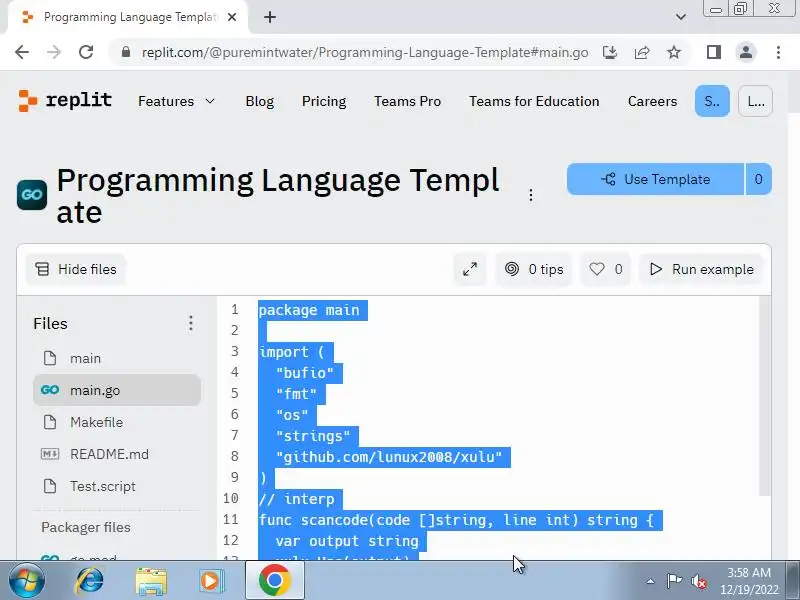800x600 pixels.
Task: Click the install app icon
Action: [610, 52]
